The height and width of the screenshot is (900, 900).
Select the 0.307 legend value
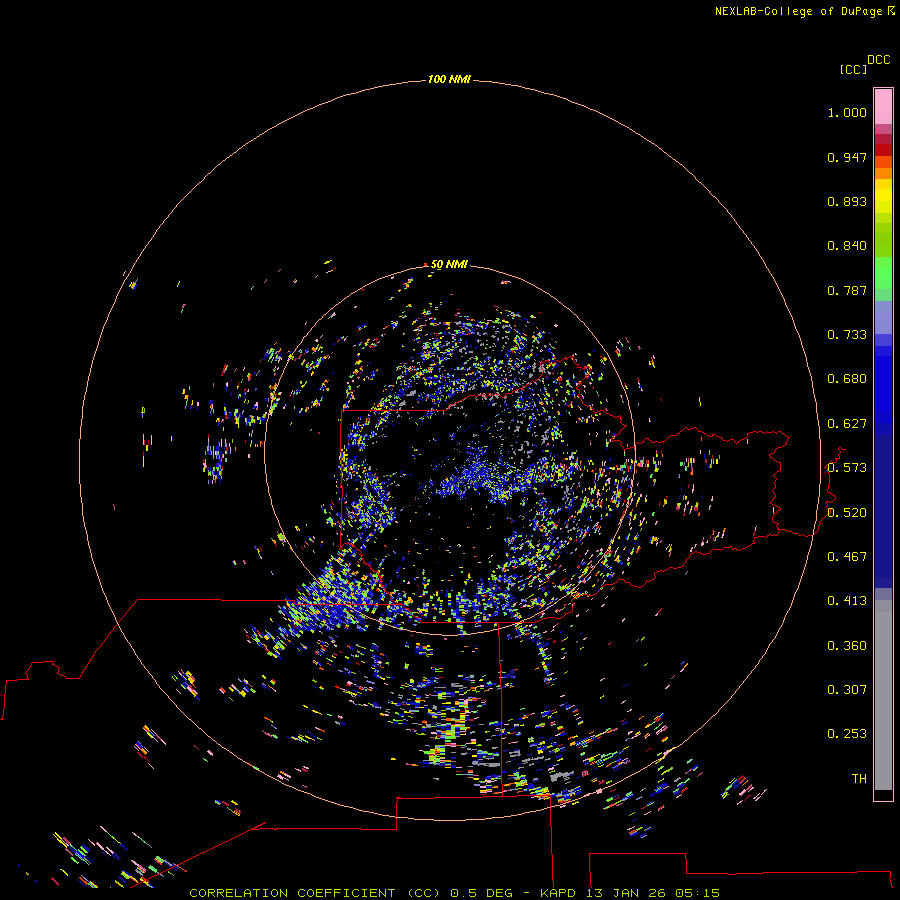(x=847, y=690)
